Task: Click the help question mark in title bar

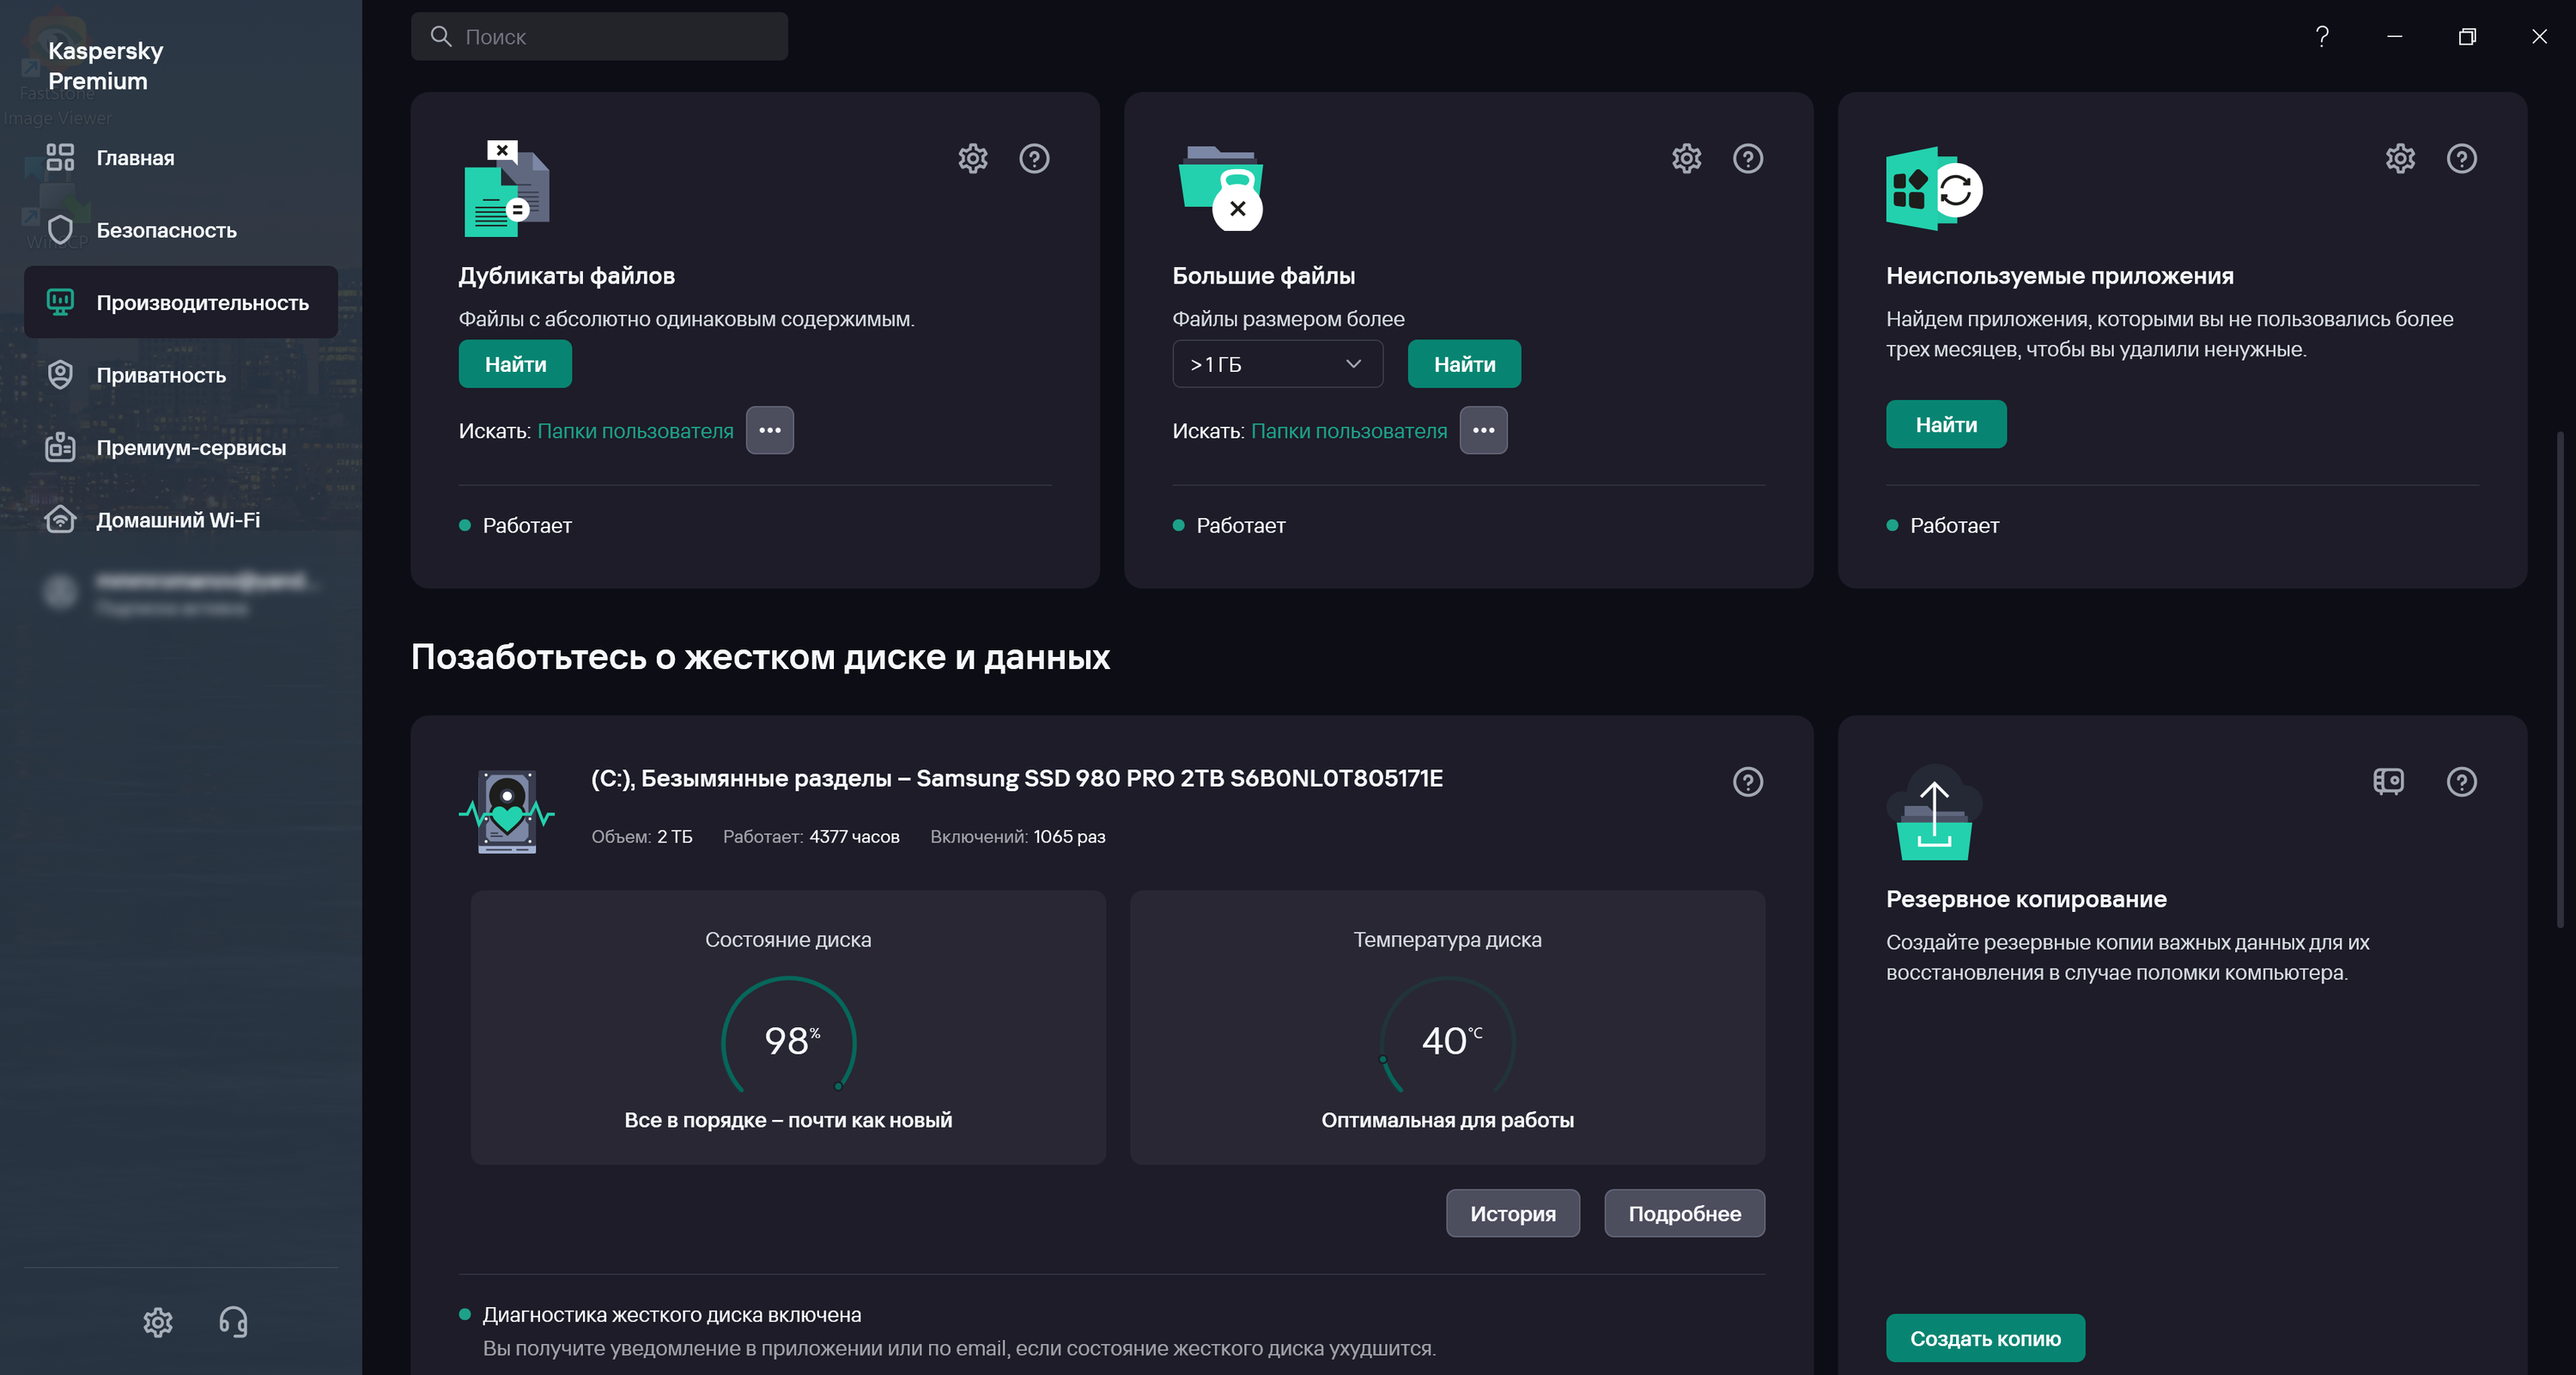Action: click(2322, 37)
